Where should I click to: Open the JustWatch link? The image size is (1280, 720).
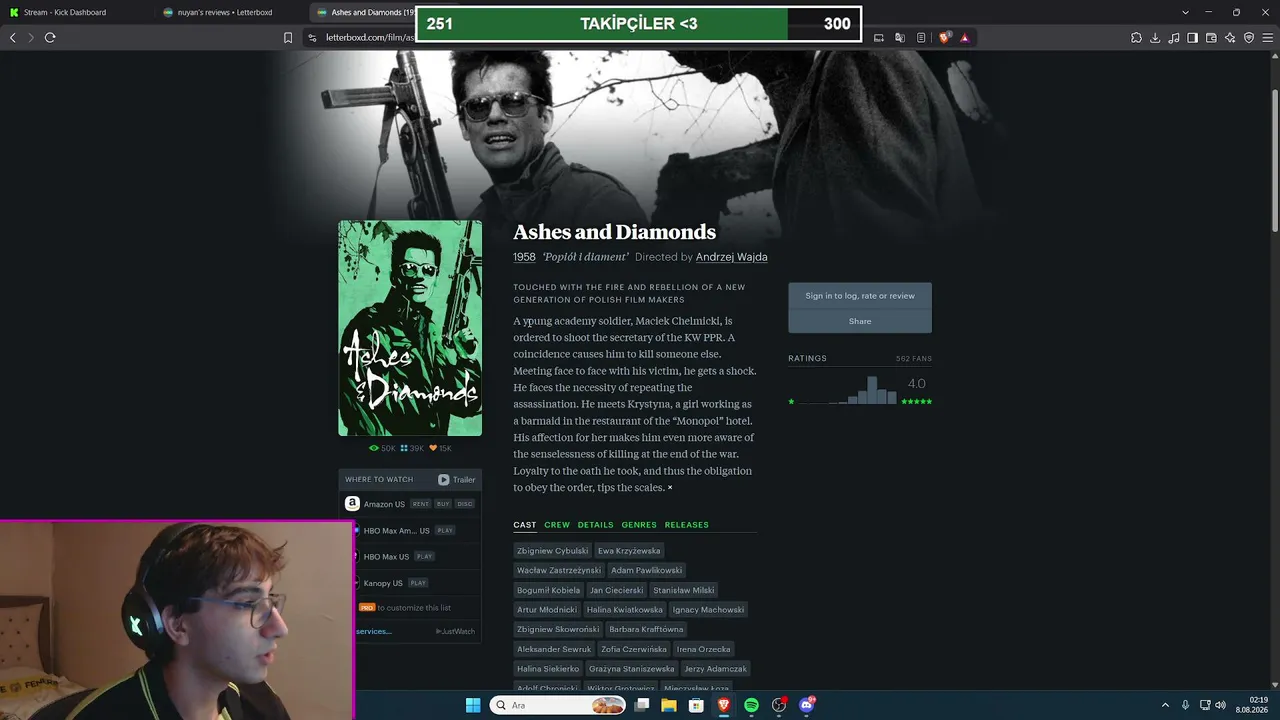click(x=455, y=631)
